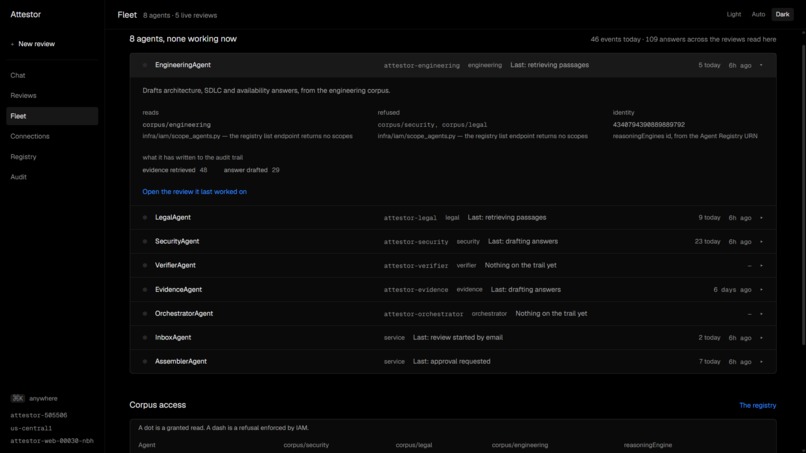Click the VerifierAgent status dot

[145, 265]
